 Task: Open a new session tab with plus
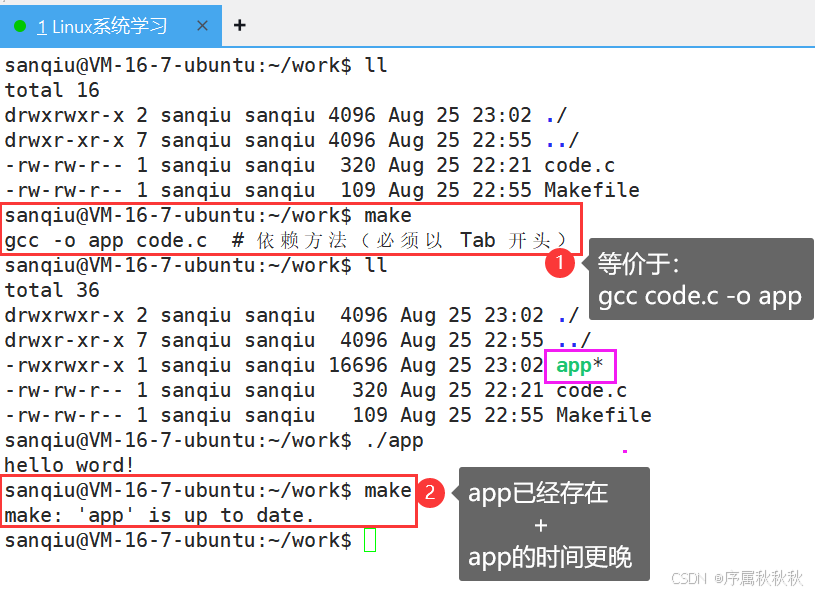[240, 25]
